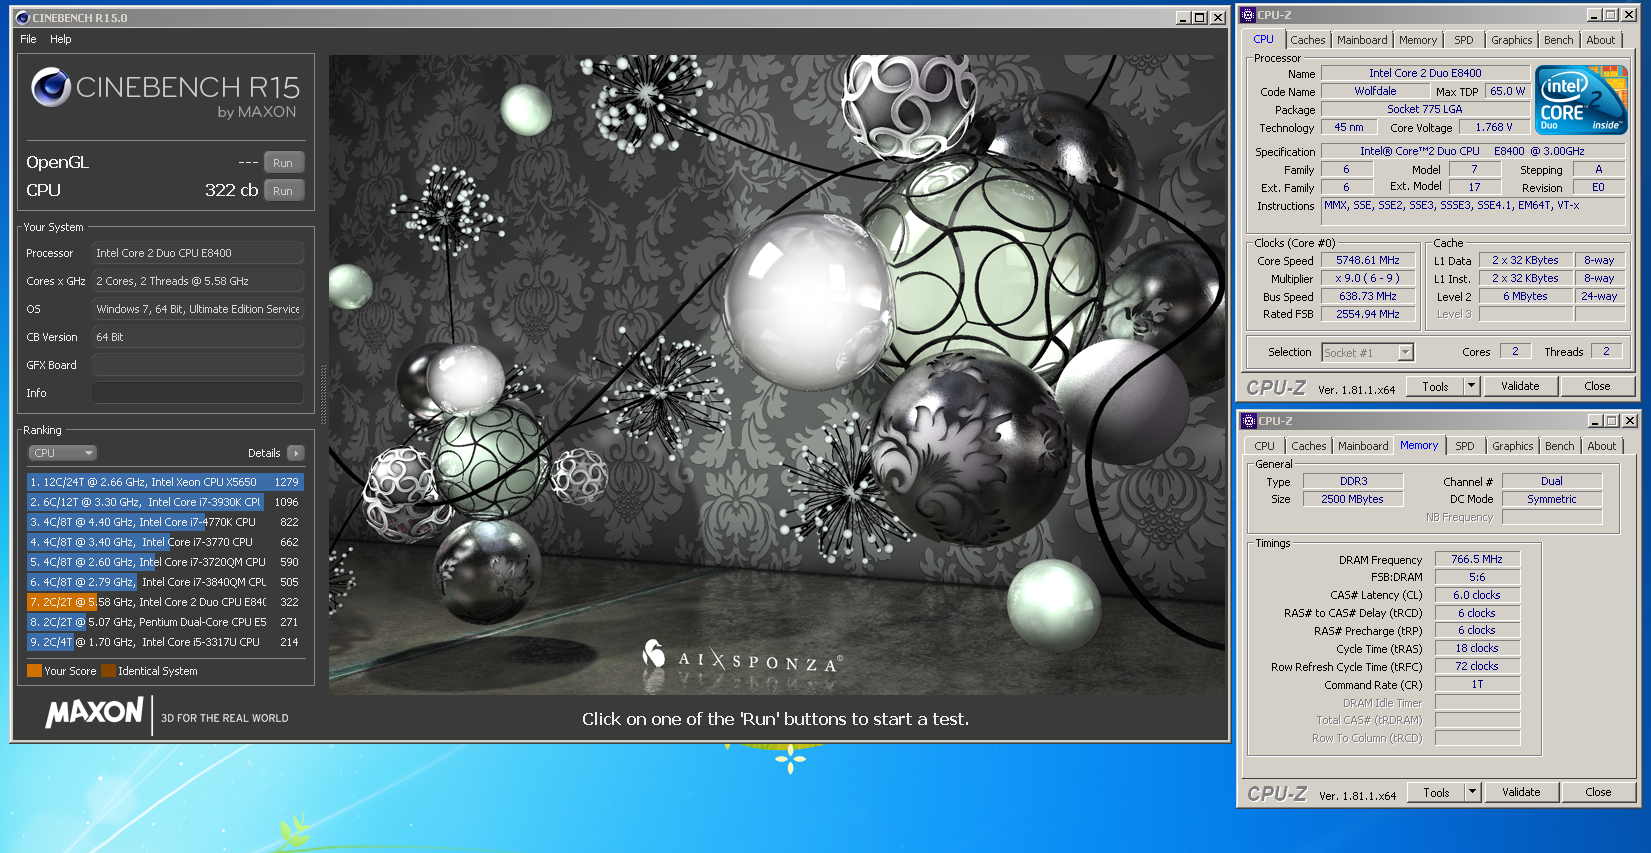Run the OpenGL benchmark test

tap(283, 163)
